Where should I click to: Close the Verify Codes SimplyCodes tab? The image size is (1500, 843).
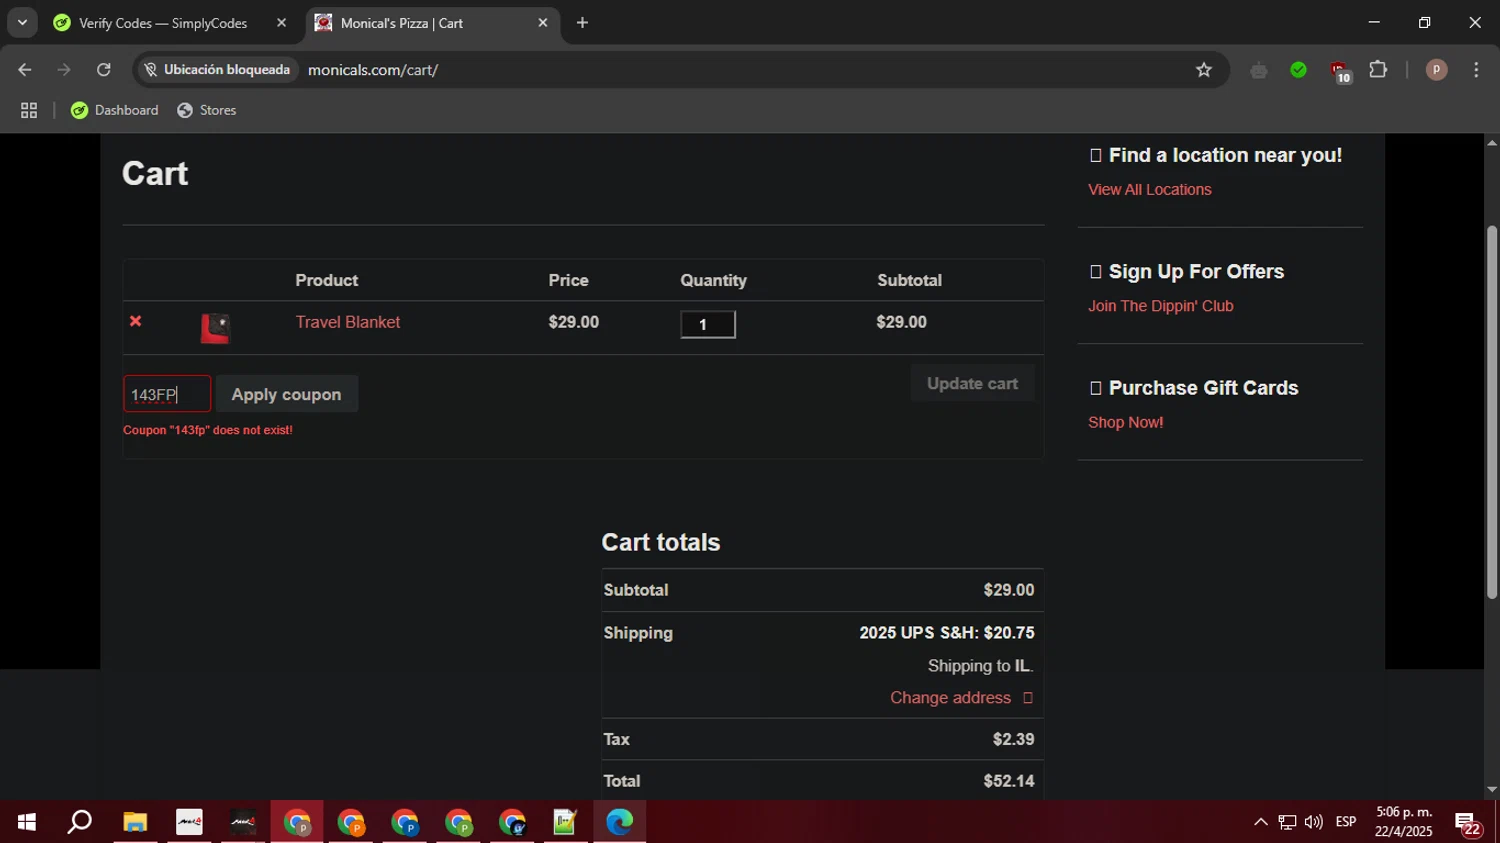click(x=281, y=23)
